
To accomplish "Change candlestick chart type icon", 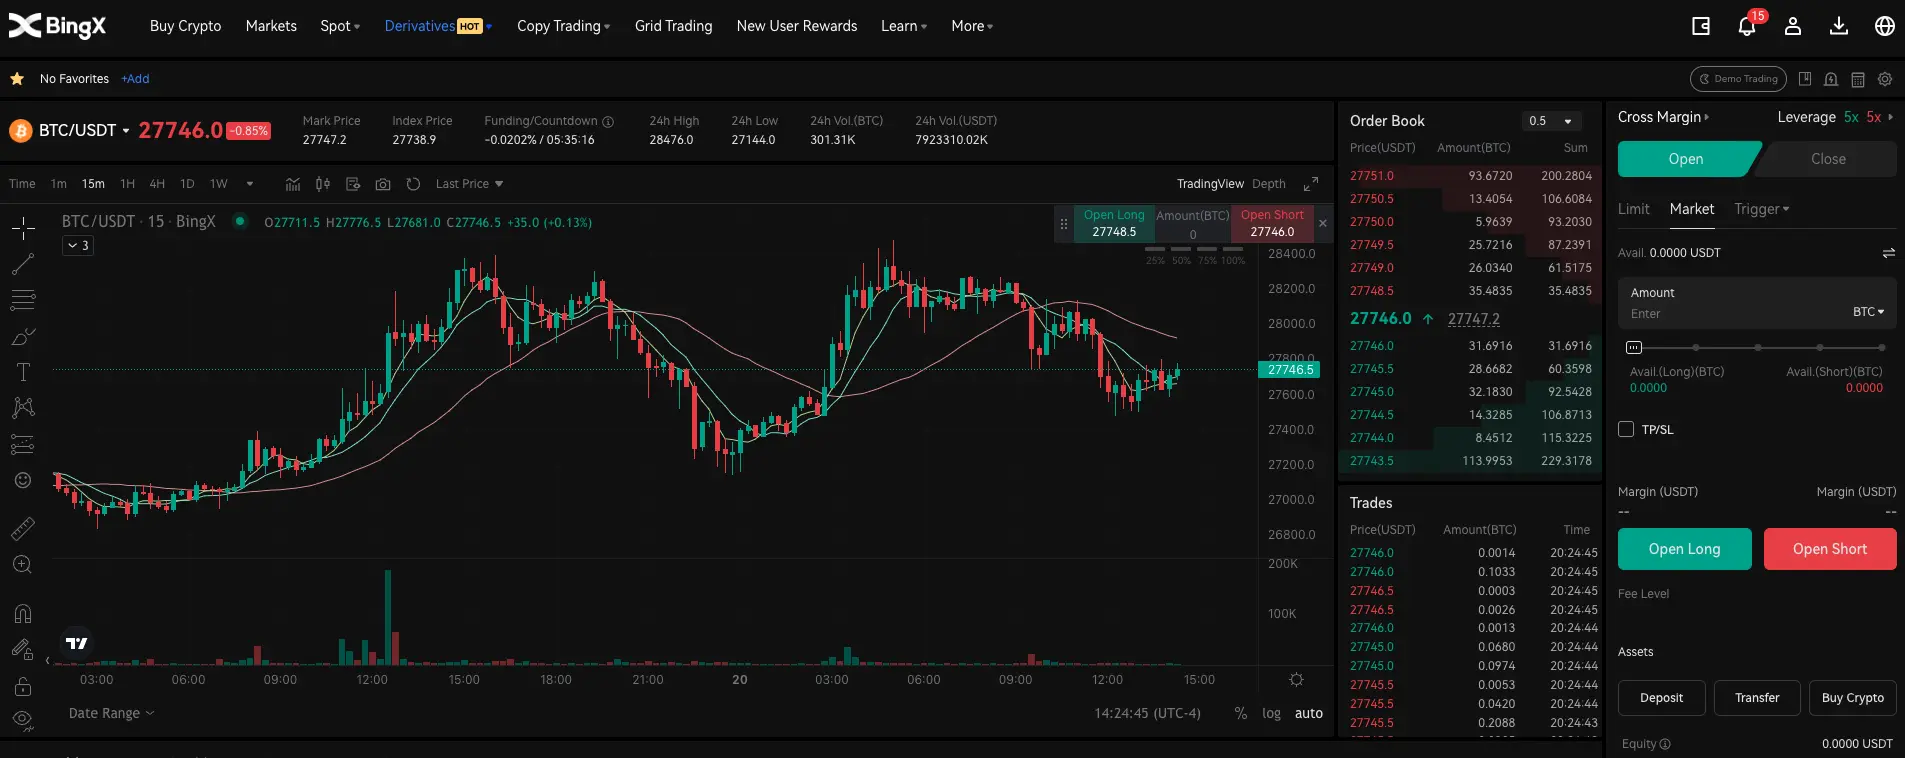I will pyautogui.click(x=322, y=184).
